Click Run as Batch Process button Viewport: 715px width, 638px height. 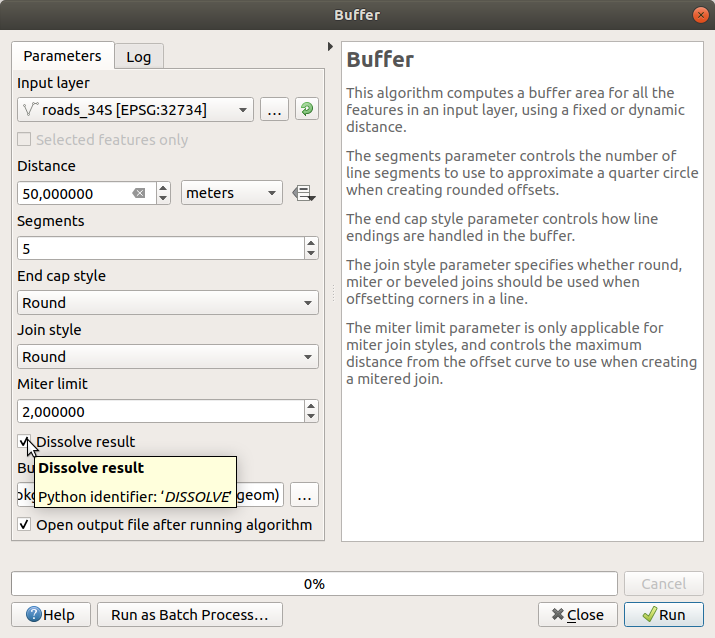[x=190, y=615]
